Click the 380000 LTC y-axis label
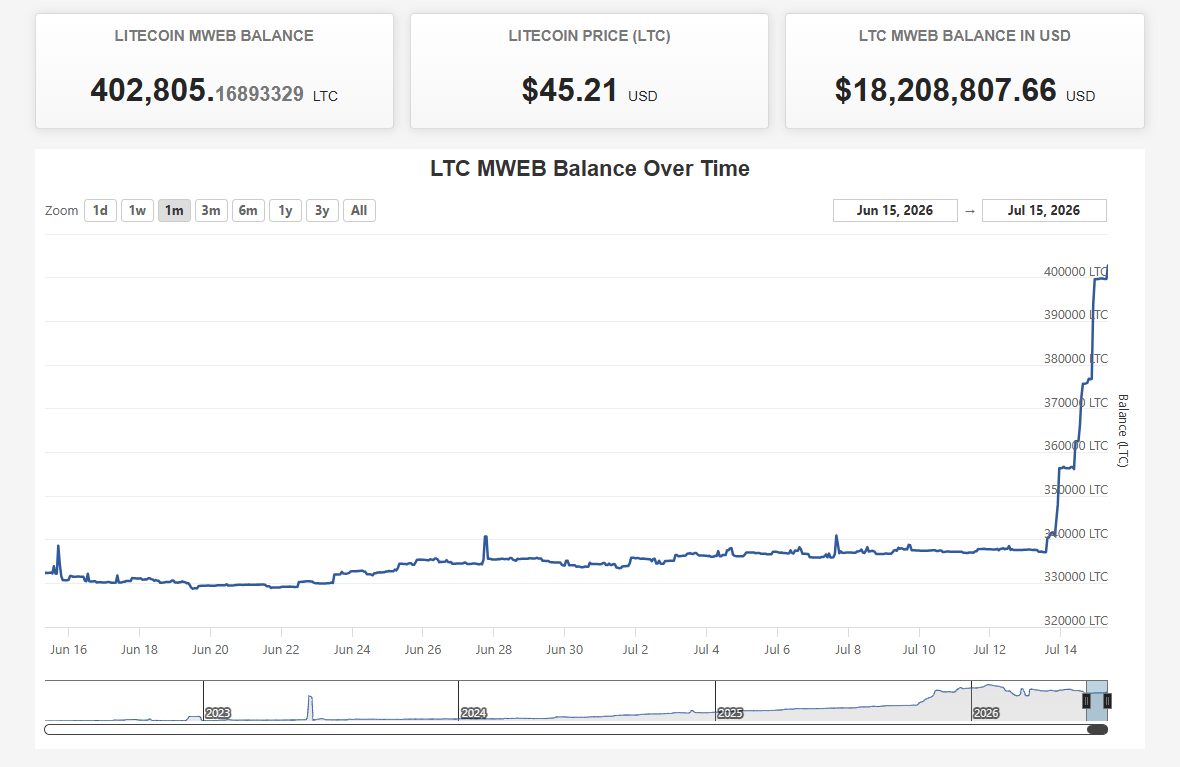The width and height of the screenshot is (1180, 767). (1075, 359)
